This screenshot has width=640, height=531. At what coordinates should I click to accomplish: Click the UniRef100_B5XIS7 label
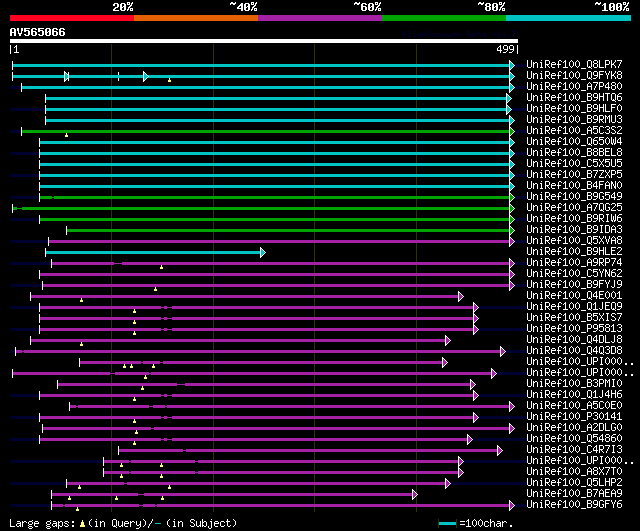click(574, 318)
